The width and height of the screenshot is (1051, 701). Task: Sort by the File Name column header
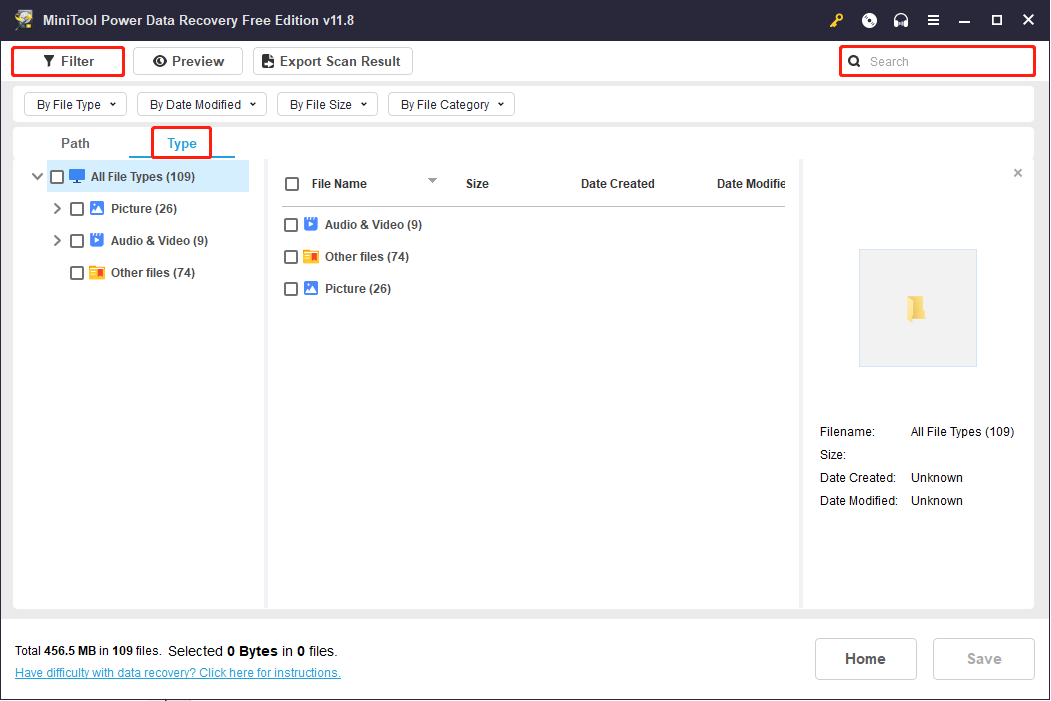coord(339,184)
